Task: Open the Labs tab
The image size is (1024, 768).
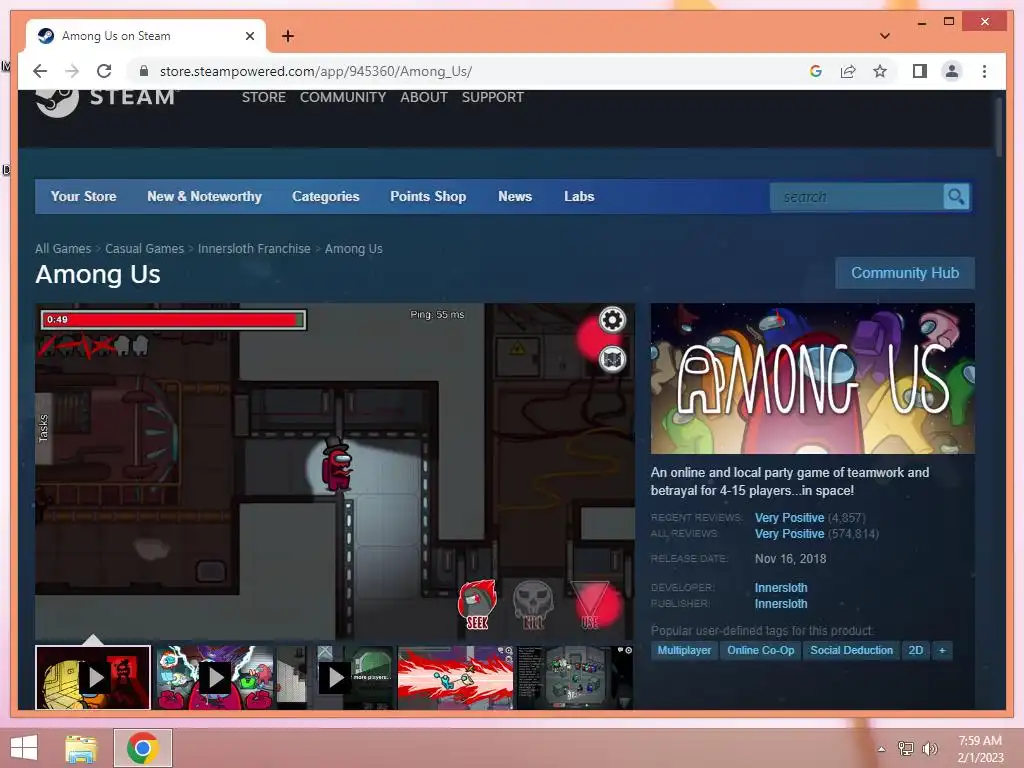Action: 579,197
